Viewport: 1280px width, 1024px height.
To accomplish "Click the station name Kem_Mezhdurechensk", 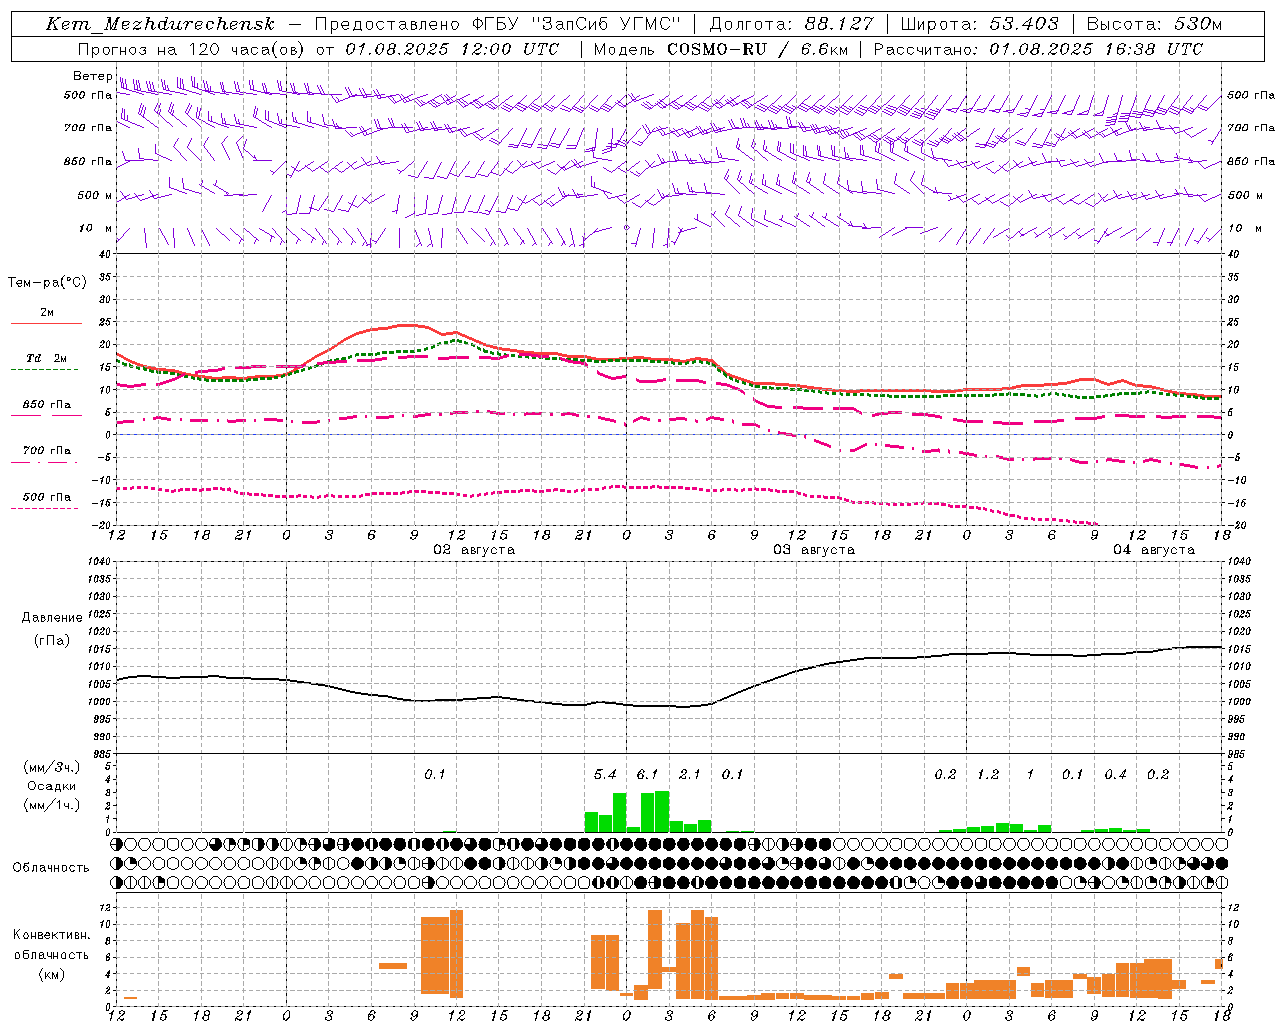I will (x=160, y=24).
